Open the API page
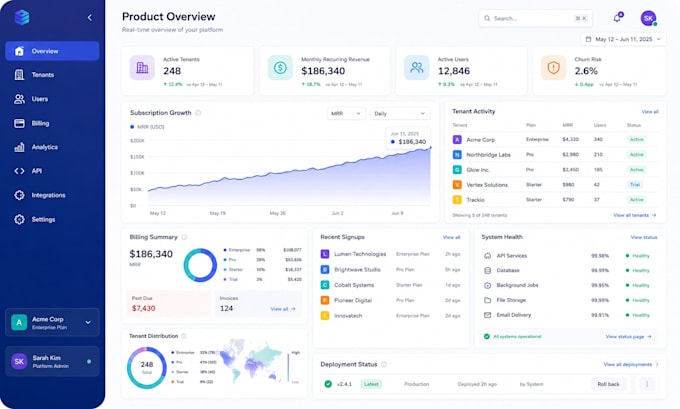Viewport: 680px width, 409px height. coord(52,171)
